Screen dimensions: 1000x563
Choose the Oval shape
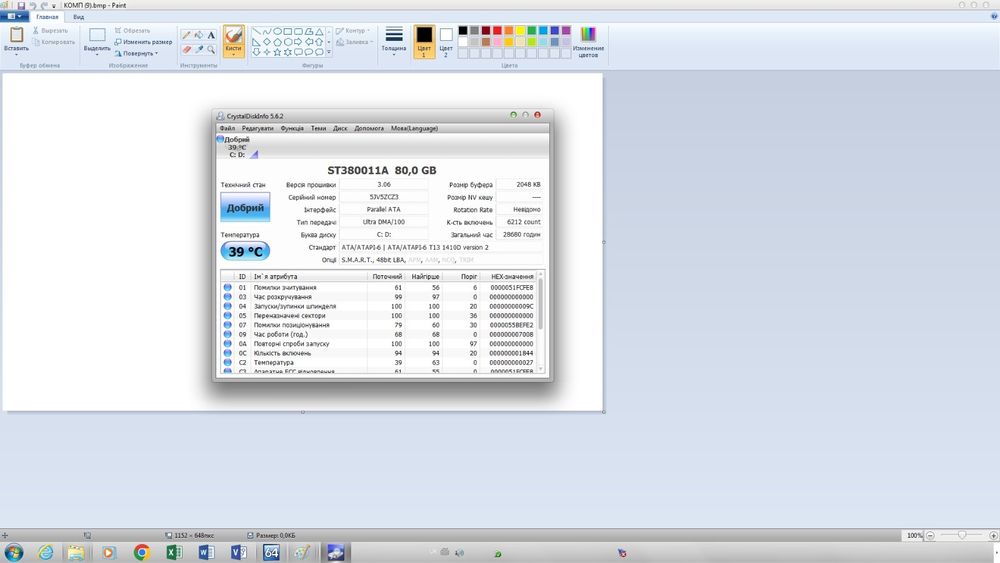pos(277,31)
